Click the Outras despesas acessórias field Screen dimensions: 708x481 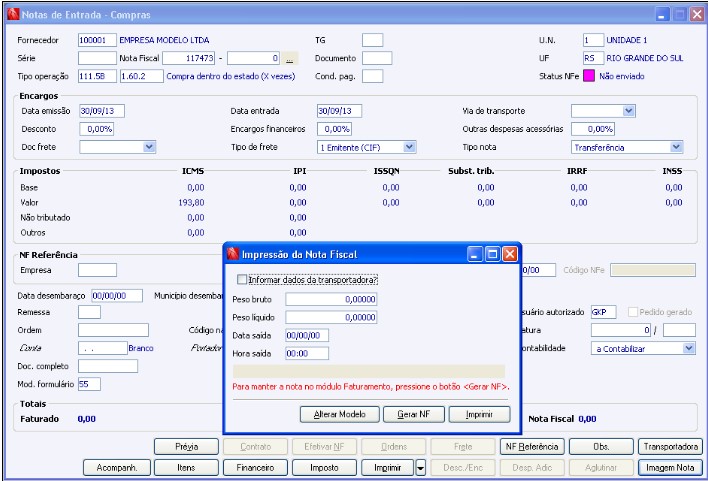click(593, 129)
